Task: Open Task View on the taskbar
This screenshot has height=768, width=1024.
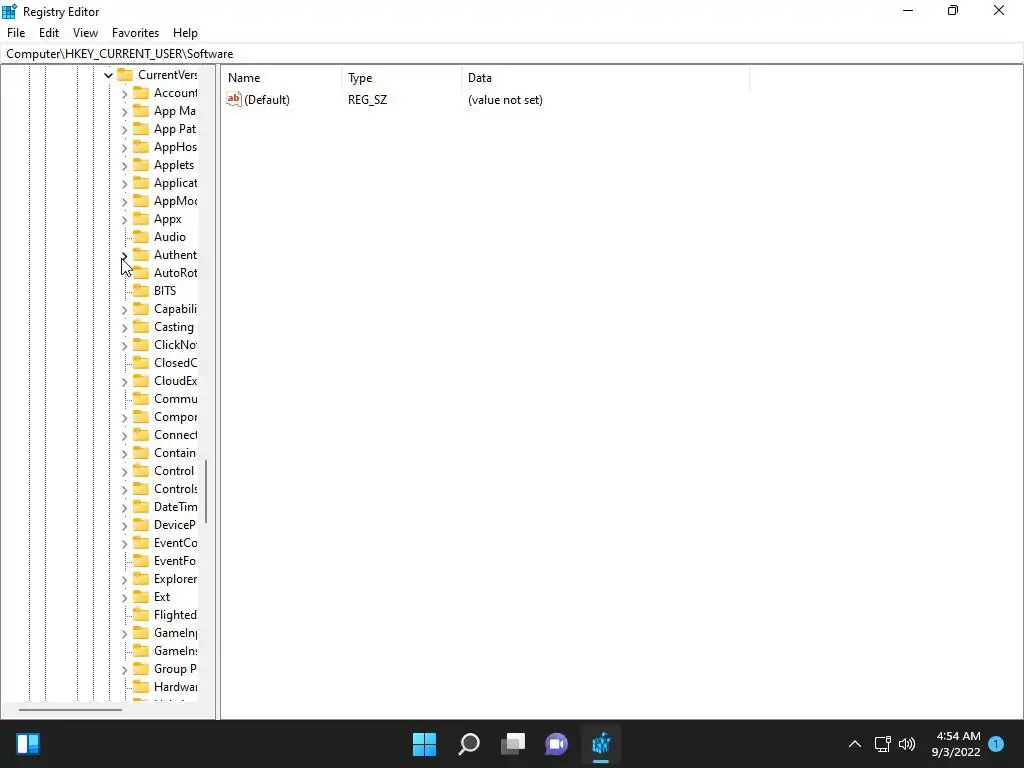Action: tap(513, 744)
